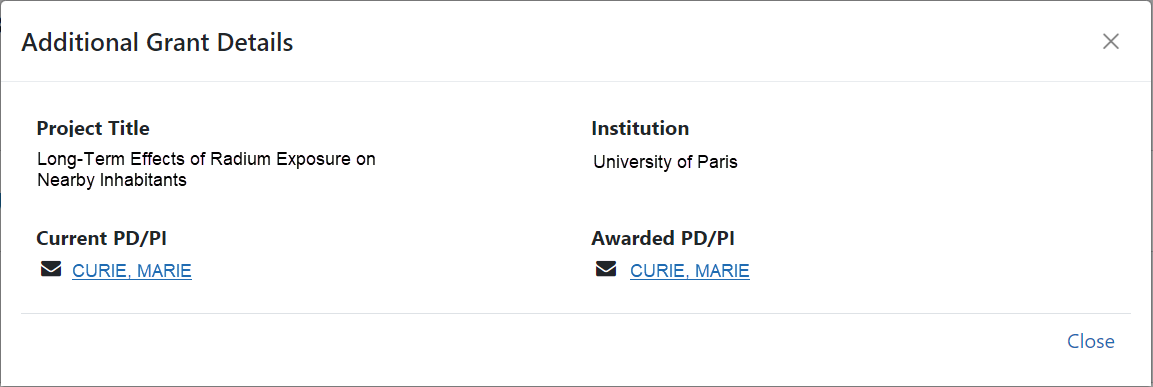Click the line starting Long-Term Effects of Radium
This screenshot has width=1153, height=387.
coord(206,159)
